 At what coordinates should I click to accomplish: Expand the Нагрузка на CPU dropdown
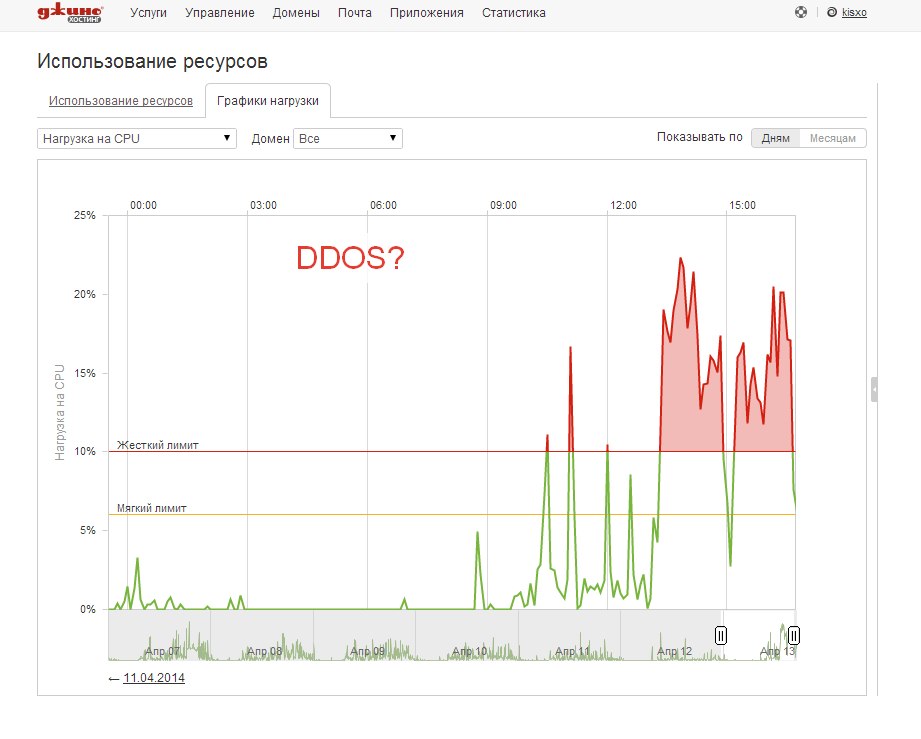[137, 139]
